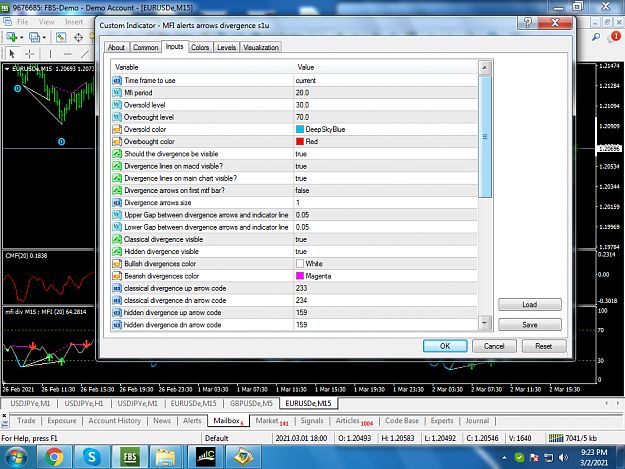Screen dimensions: 625x469
Task: Click the Market Watch toolbar icon
Action: pos(61,37)
